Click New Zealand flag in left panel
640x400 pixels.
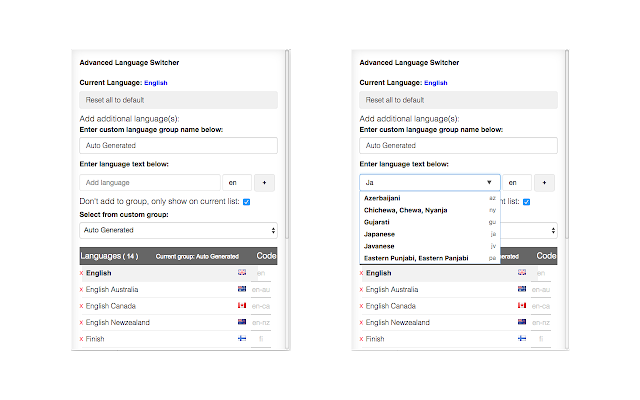coord(242,322)
